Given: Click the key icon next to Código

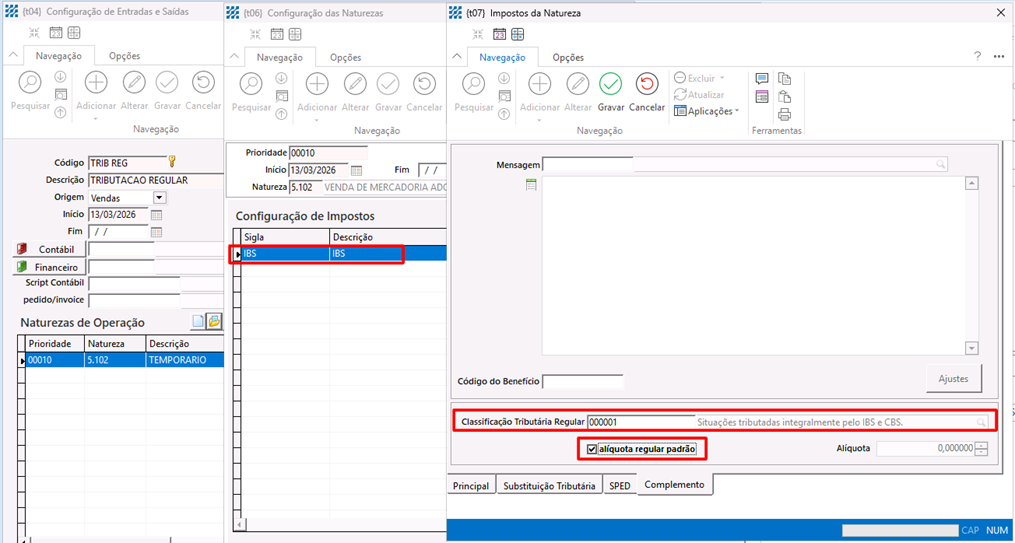Looking at the screenshot, I should click(172, 162).
